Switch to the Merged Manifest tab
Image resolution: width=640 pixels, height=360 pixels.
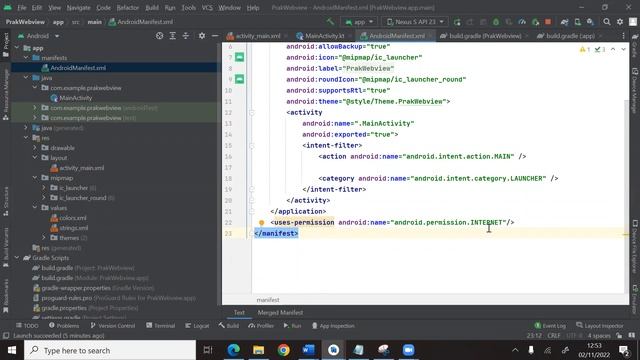(280, 313)
